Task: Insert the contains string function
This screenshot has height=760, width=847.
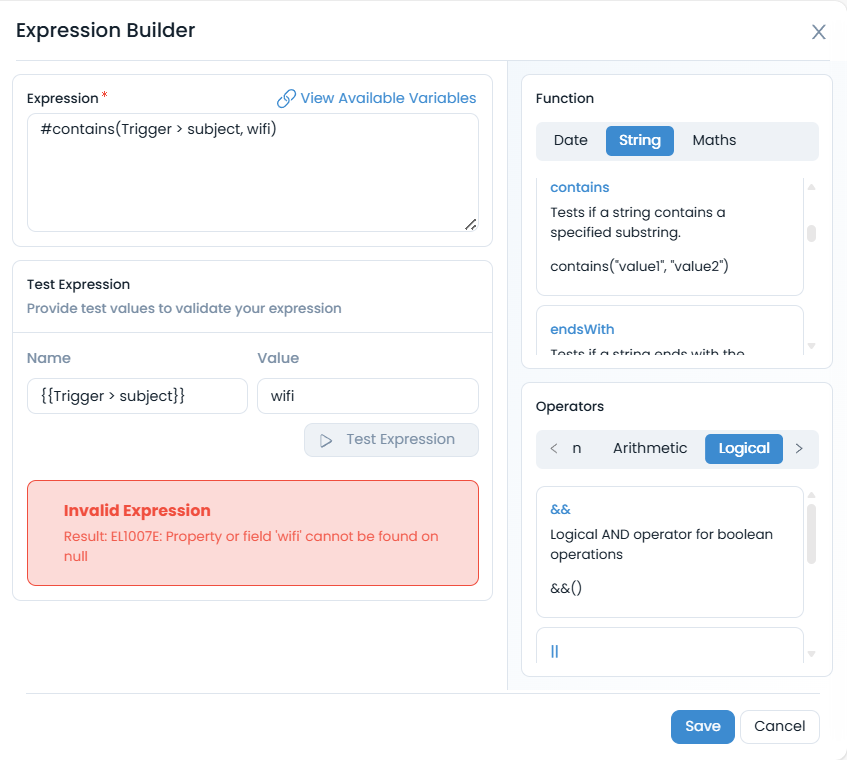Action: point(580,187)
